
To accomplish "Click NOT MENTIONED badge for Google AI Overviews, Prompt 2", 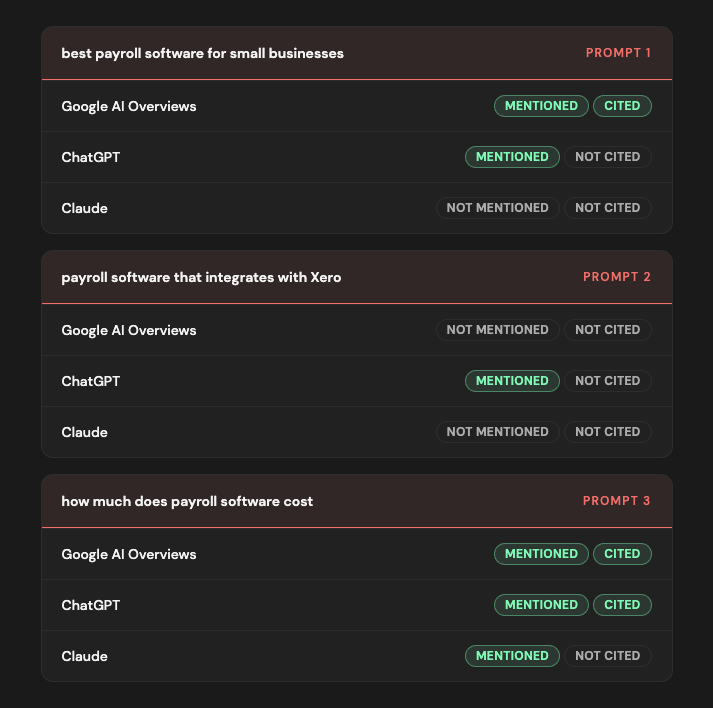I will click(497, 330).
